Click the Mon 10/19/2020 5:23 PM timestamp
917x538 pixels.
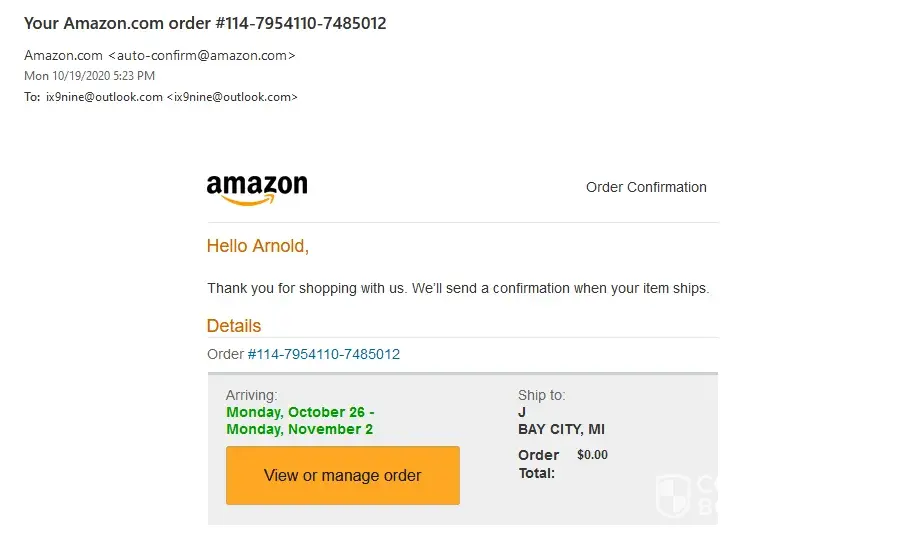(x=89, y=76)
